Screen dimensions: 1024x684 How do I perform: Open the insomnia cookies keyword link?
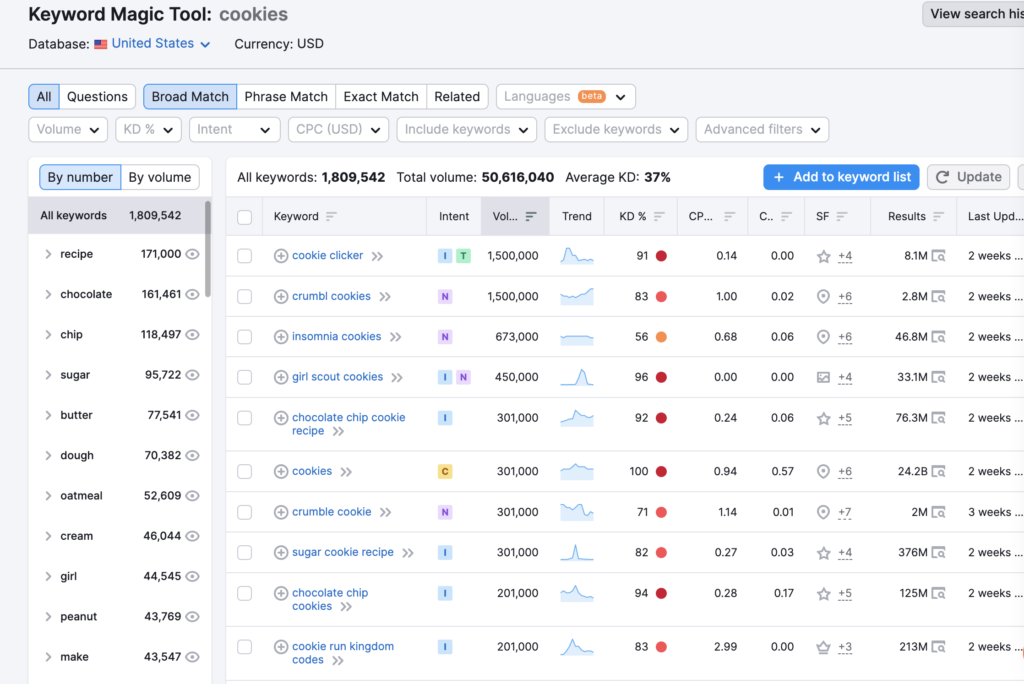coord(336,336)
